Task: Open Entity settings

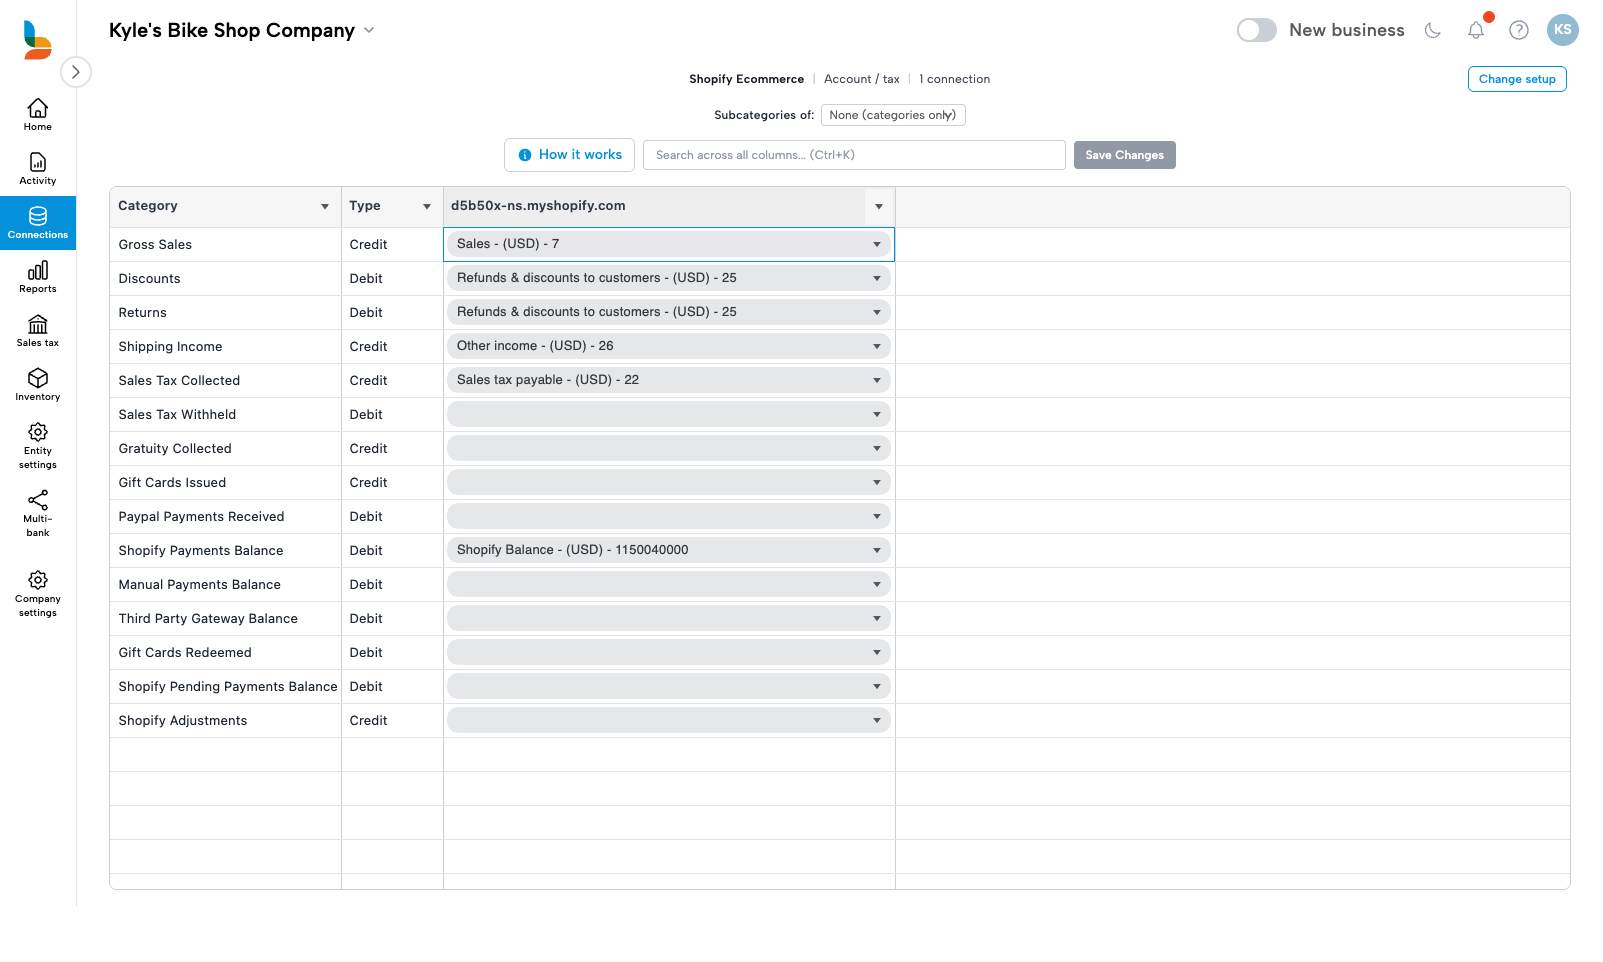Action: [38, 446]
